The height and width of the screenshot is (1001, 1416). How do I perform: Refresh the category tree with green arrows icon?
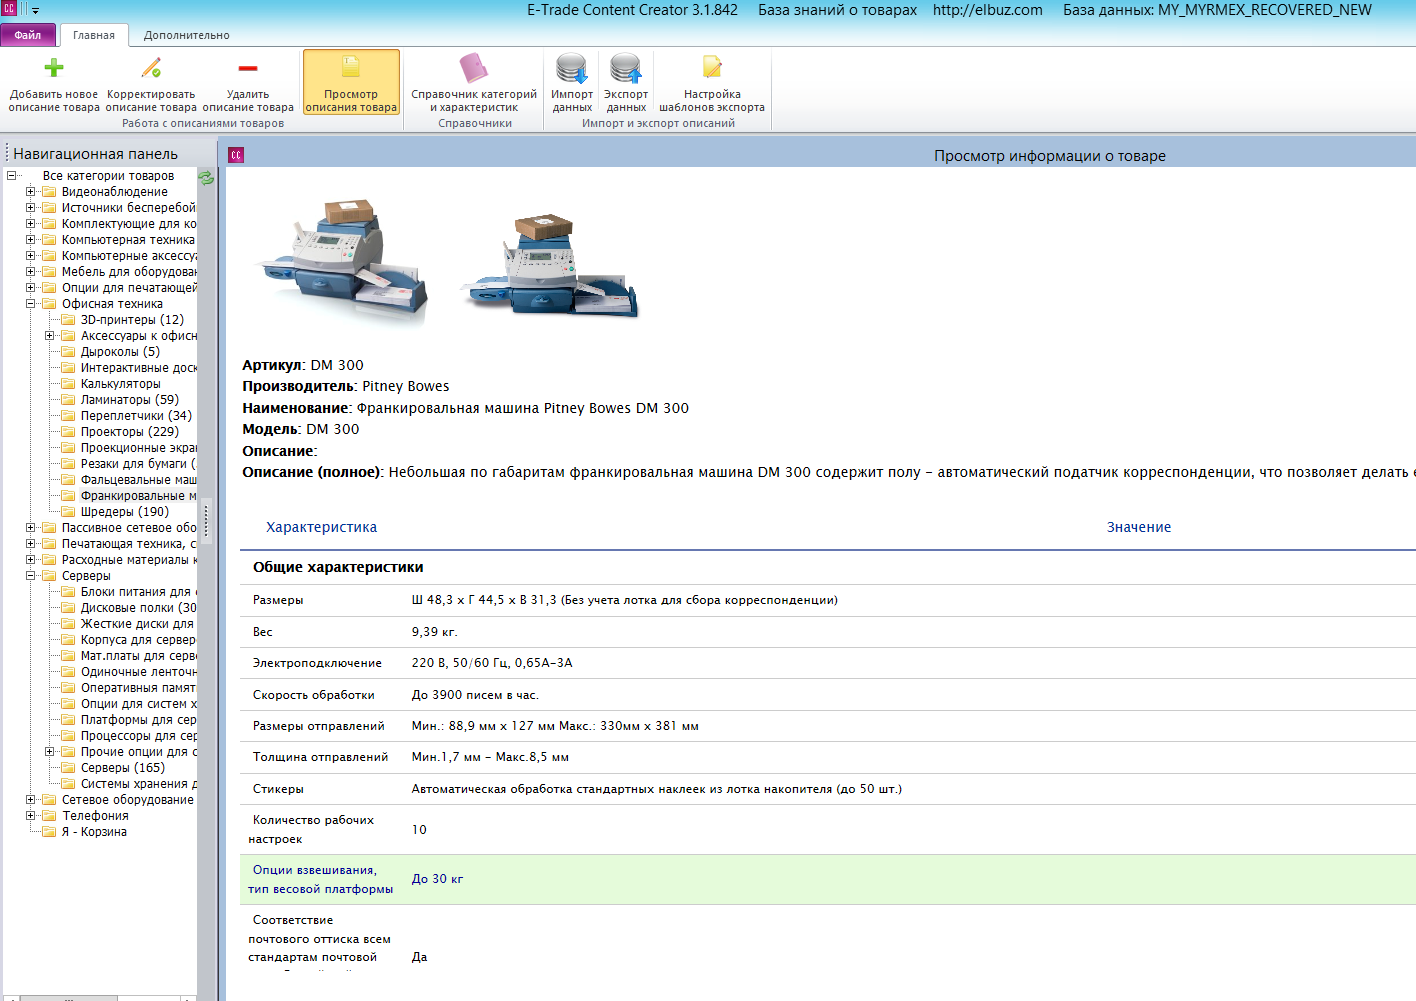206,177
